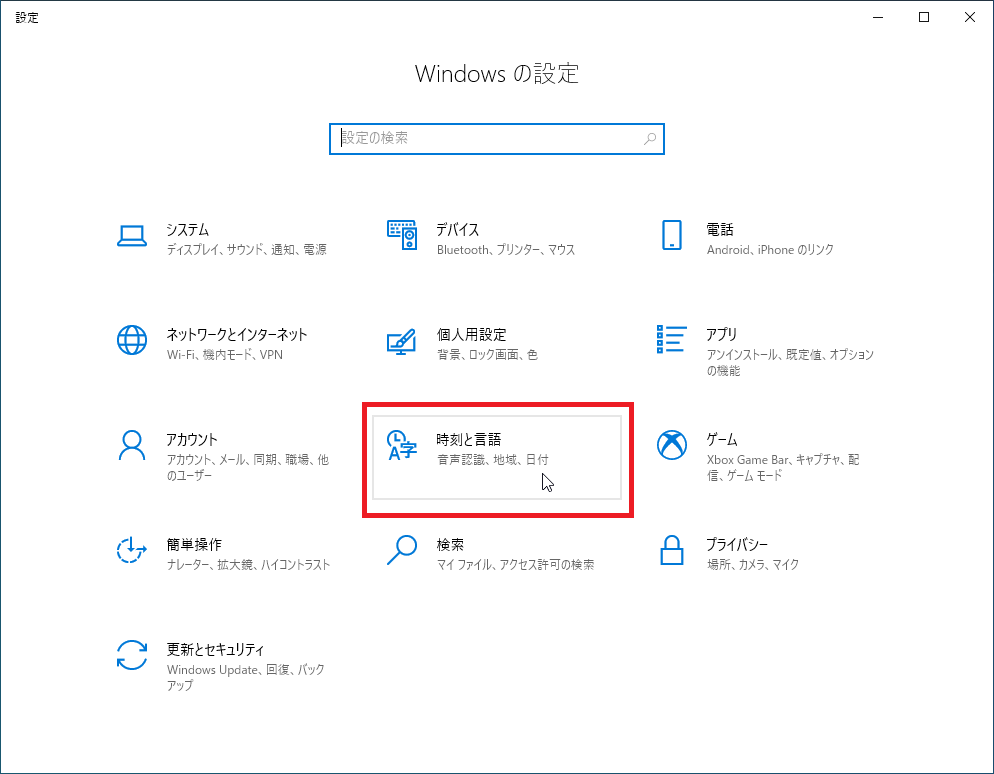Click the 検索 magnifier category icon
This screenshot has width=994, height=774.
[x=402, y=550]
